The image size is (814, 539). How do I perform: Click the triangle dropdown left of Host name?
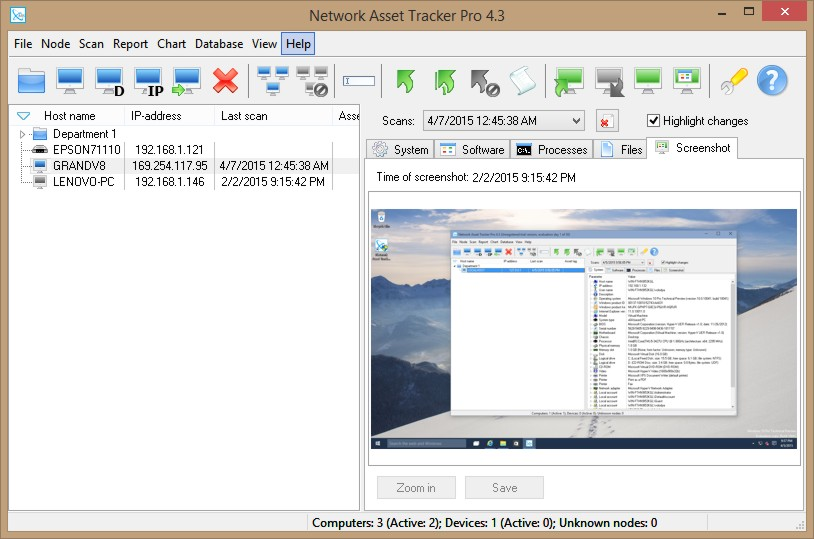[x=23, y=116]
